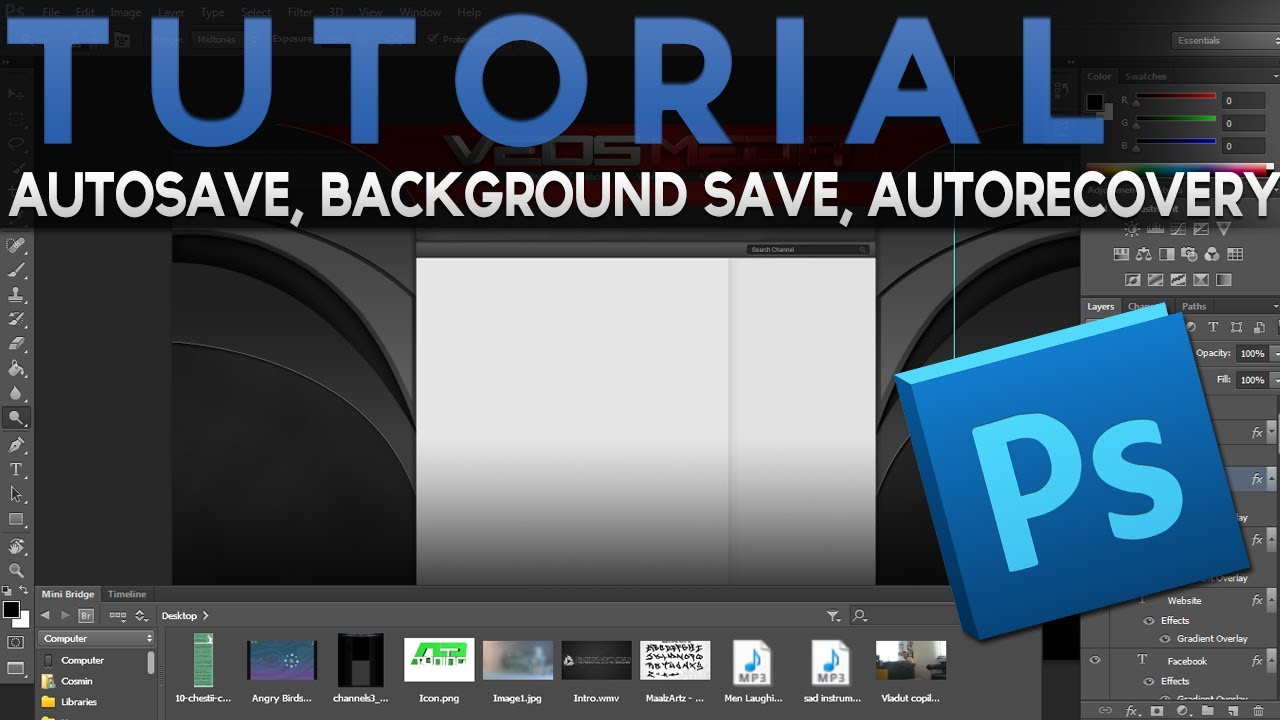1280x720 pixels.
Task: Toggle Quick Mask mode icon
Action: tap(15, 642)
